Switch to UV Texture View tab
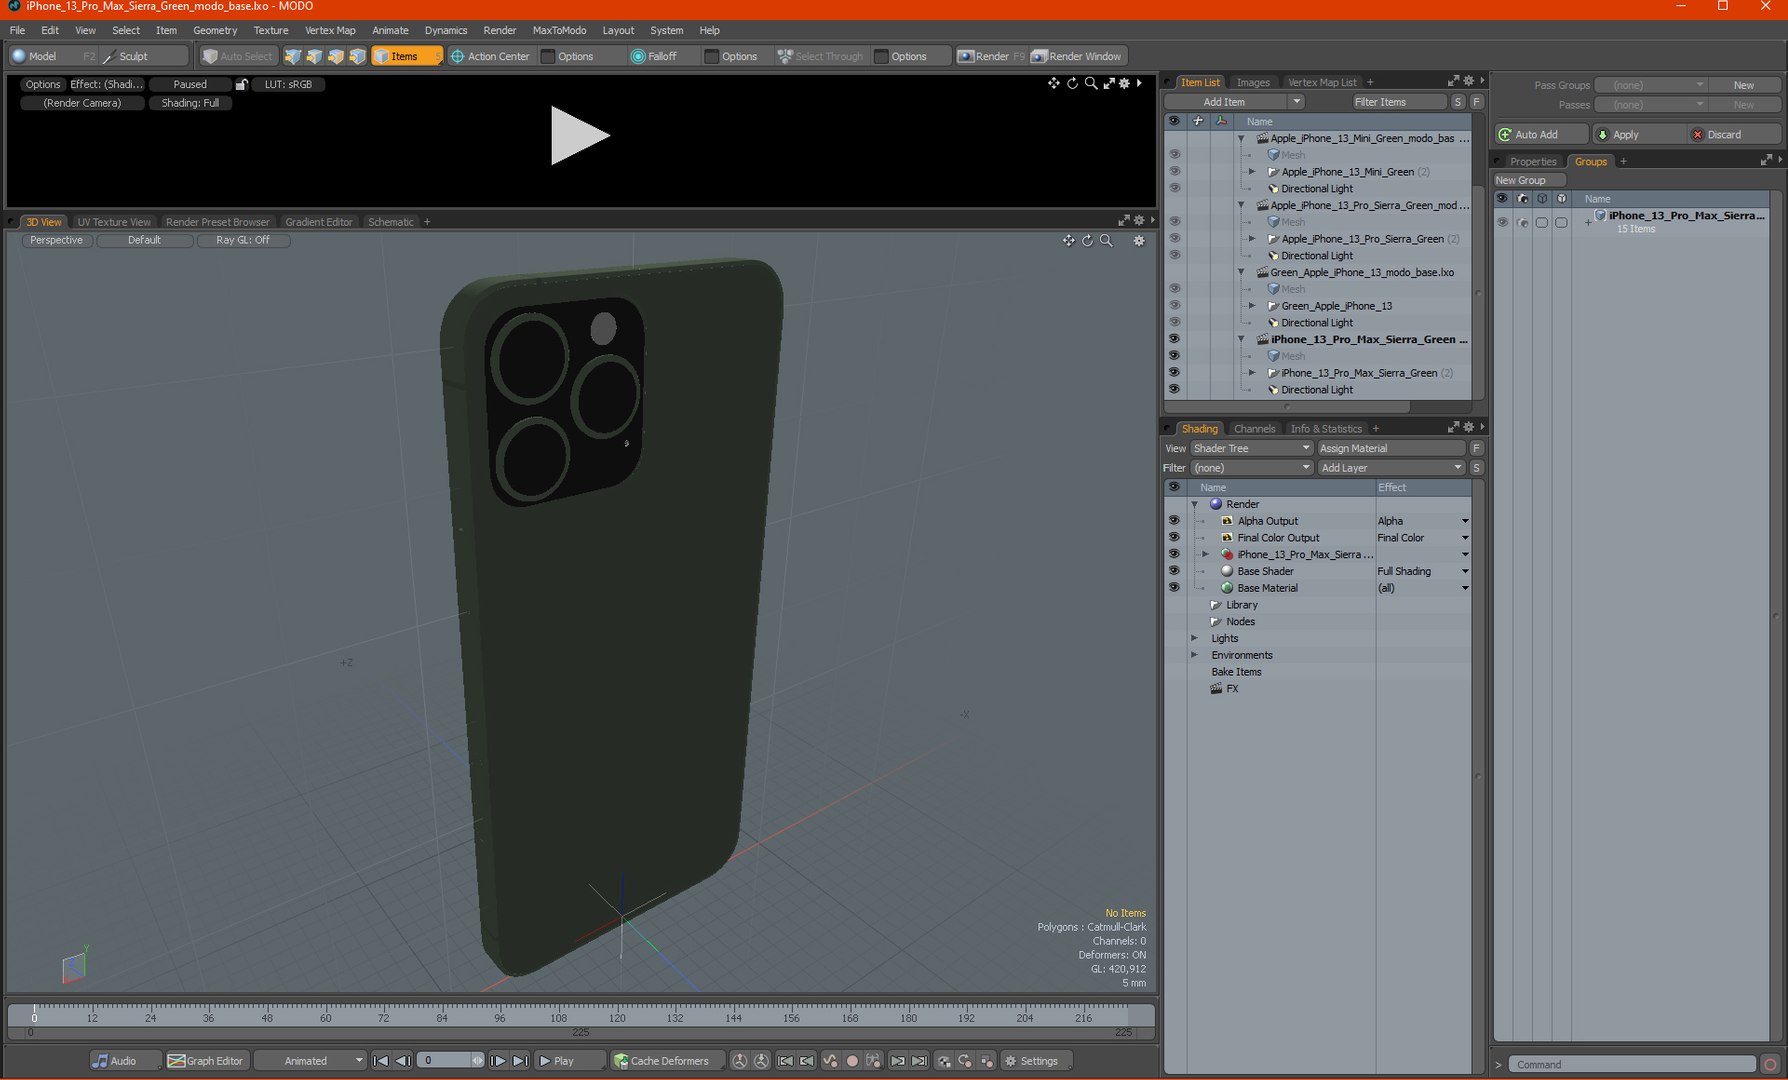The width and height of the screenshot is (1788, 1080). (x=114, y=222)
